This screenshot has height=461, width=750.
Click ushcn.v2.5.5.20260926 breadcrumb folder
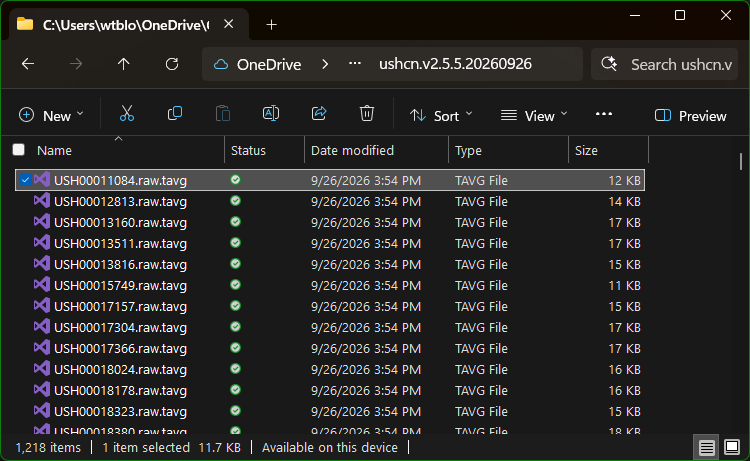click(x=455, y=64)
